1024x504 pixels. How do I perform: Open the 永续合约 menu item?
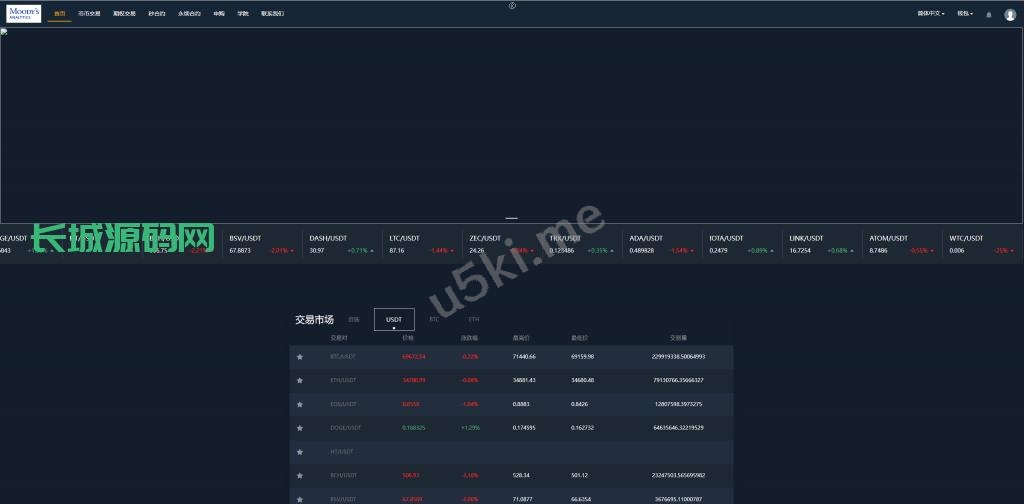pyautogui.click(x=189, y=14)
